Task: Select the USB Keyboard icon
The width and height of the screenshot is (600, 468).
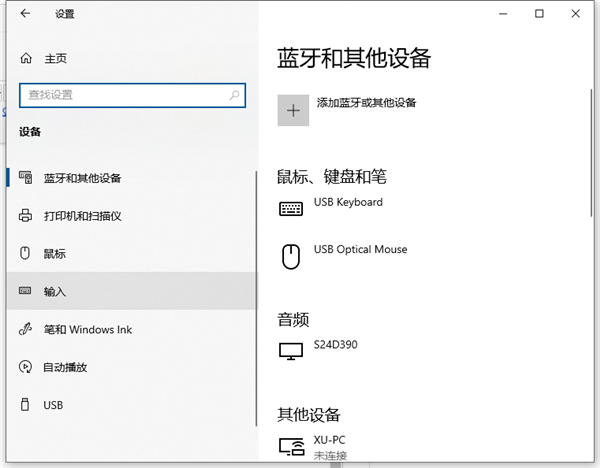Action: coord(291,209)
